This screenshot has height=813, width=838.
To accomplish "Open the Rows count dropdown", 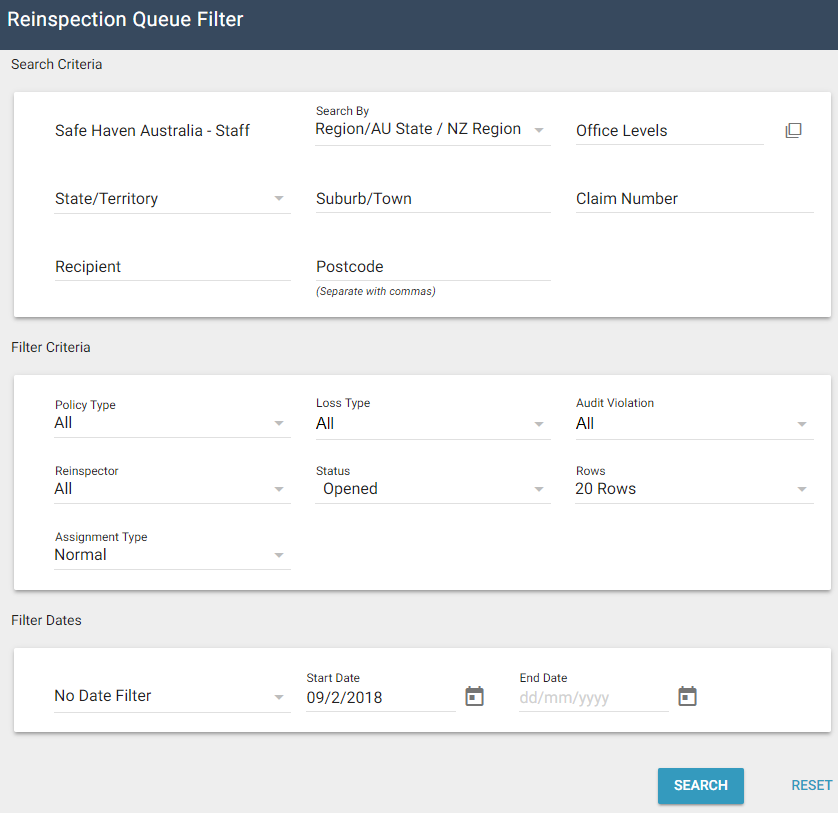I will point(693,489).
